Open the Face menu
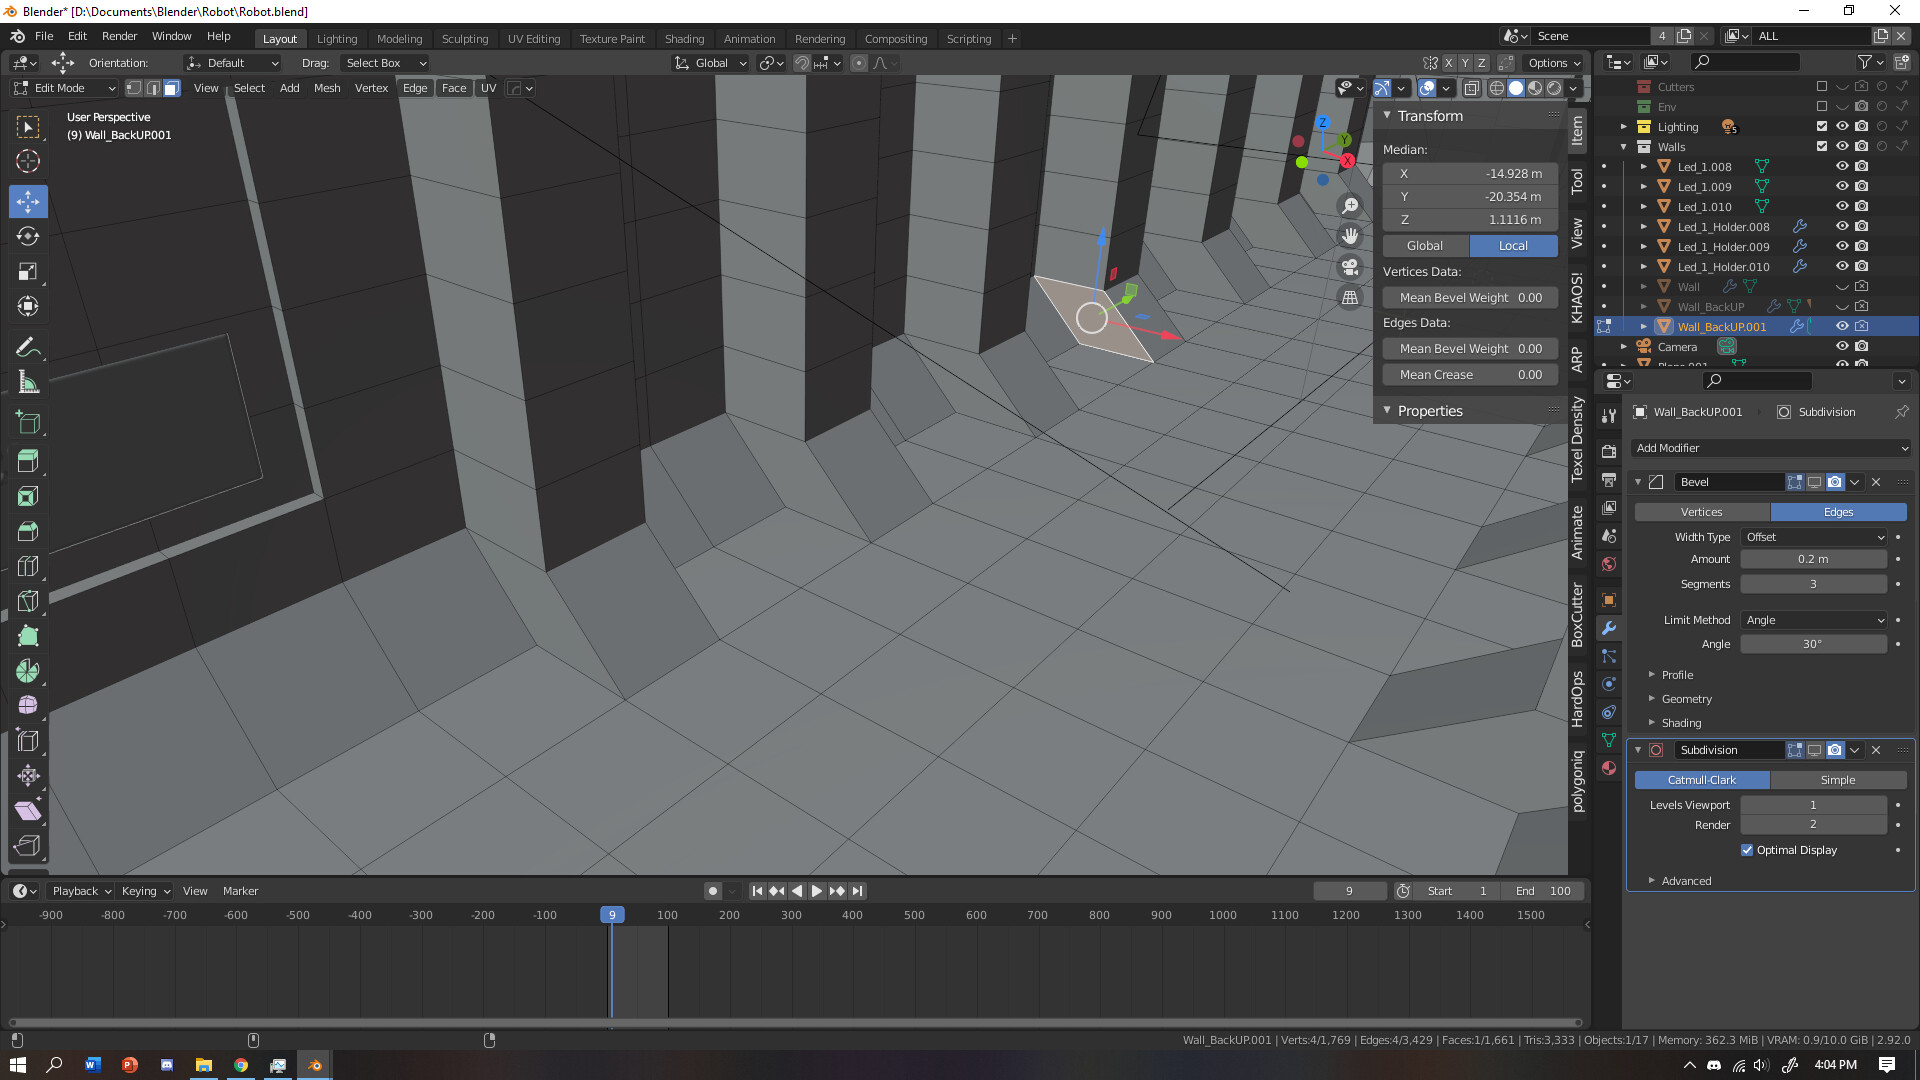Viewport: 1920px width, 1080px height. pyautogui.click(x=454, y=88)
